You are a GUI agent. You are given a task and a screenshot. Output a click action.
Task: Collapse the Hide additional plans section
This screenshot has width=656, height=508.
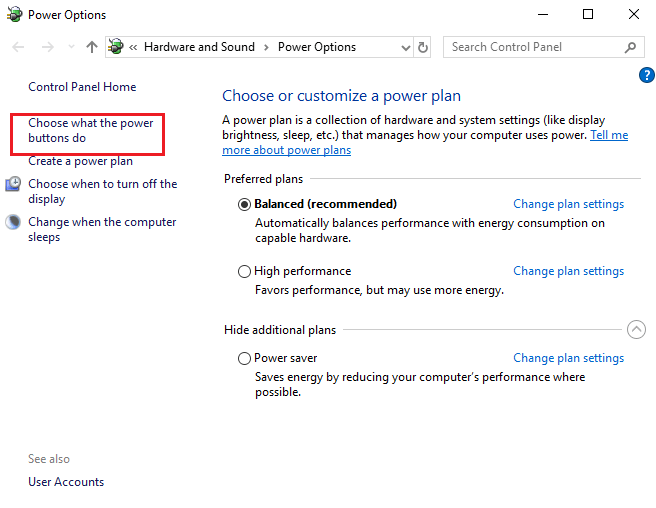pos(636,330)
